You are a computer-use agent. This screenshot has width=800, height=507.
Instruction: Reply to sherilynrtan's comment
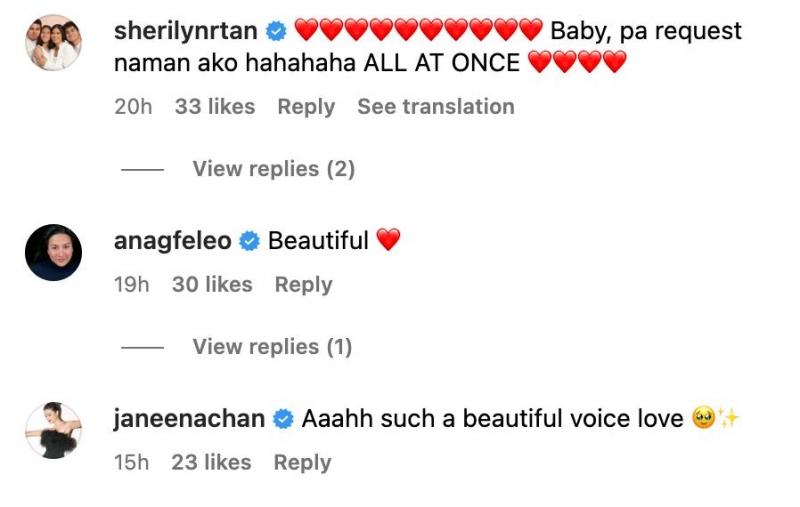click(306, 107)
